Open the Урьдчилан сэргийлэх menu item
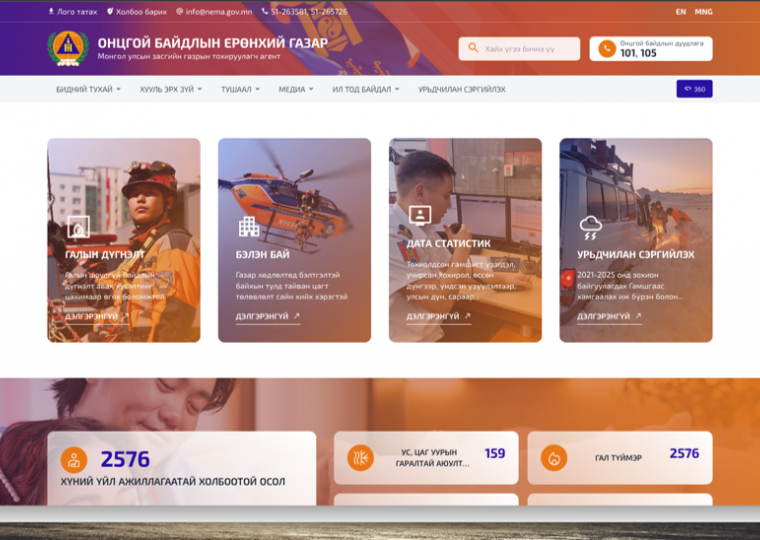The width and height of the screenshot is (760, 540). point(461,89)
